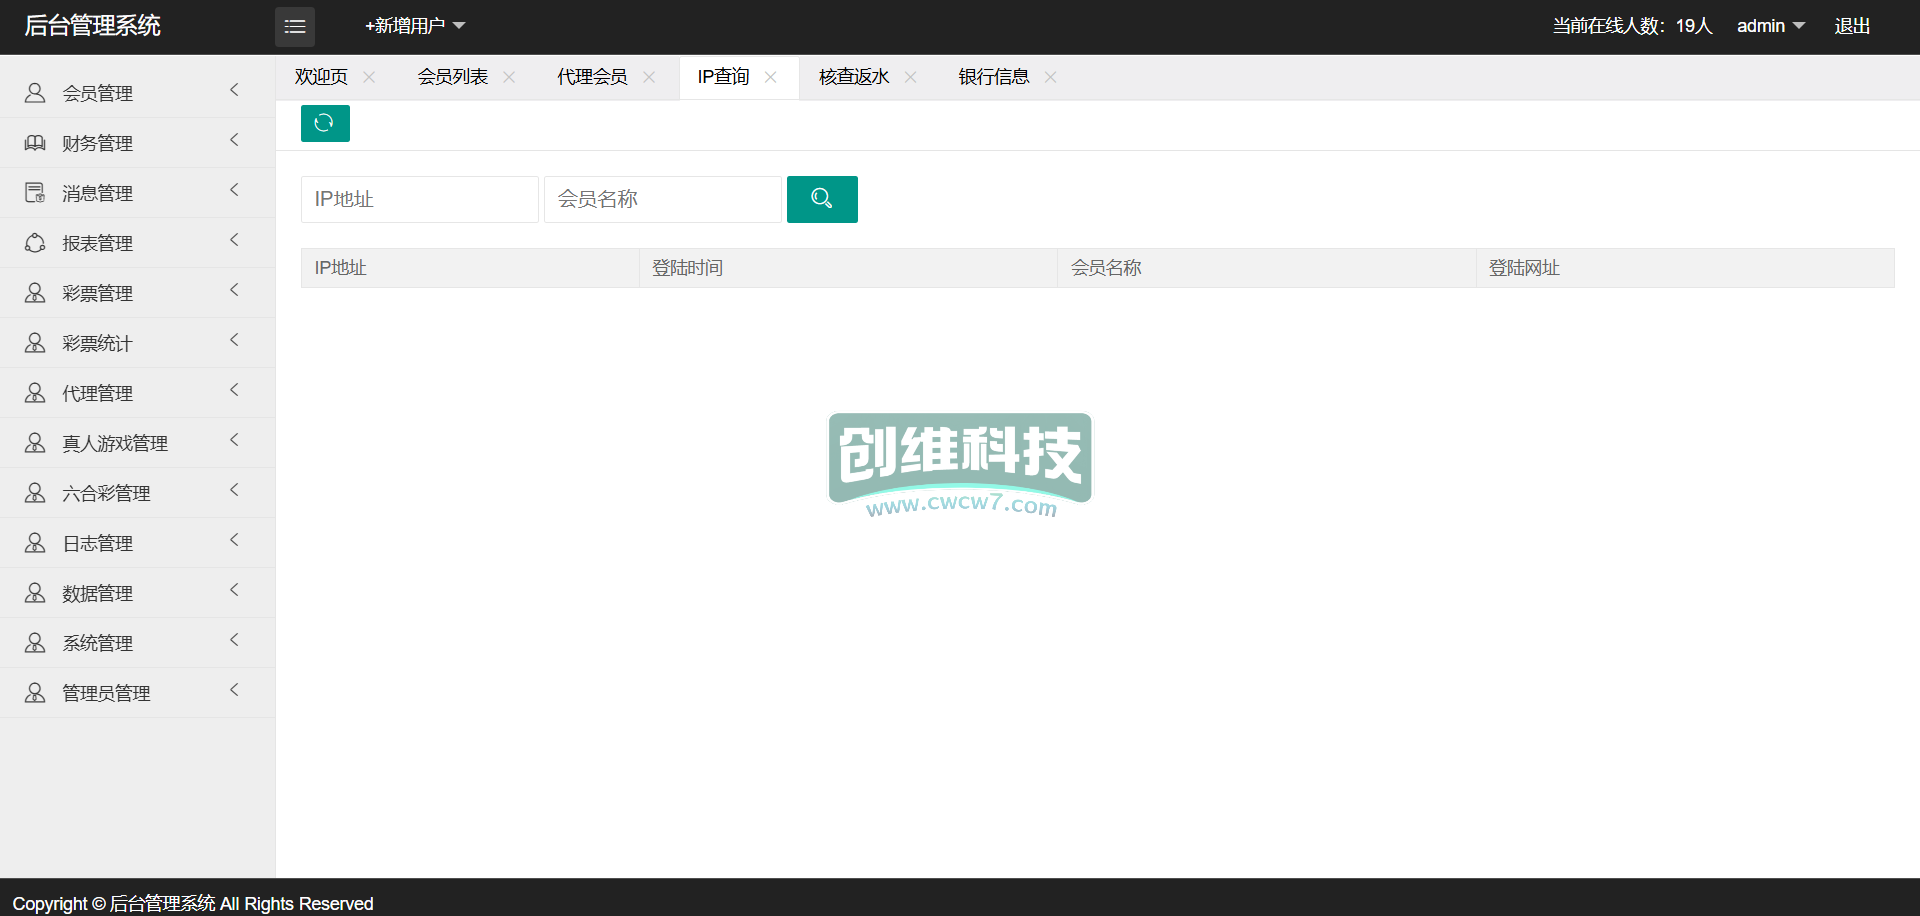Expand 报表管理 chevron arrow
This screenshot has width=1920, height=916.
235,240
